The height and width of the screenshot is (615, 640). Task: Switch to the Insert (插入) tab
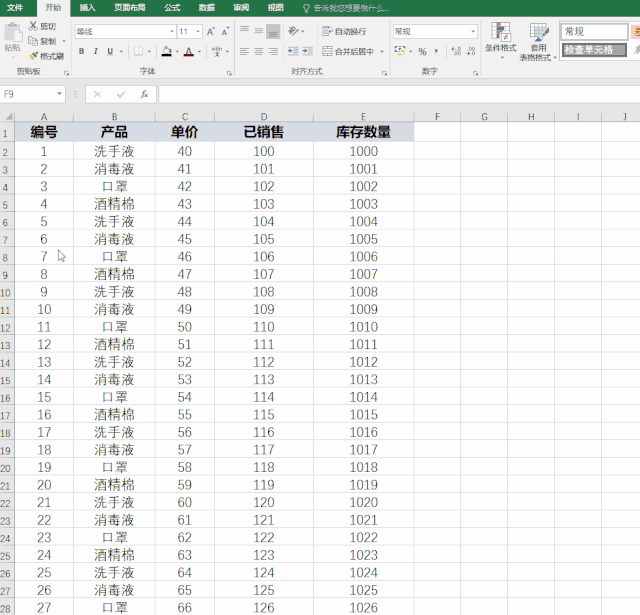point(87,8)
